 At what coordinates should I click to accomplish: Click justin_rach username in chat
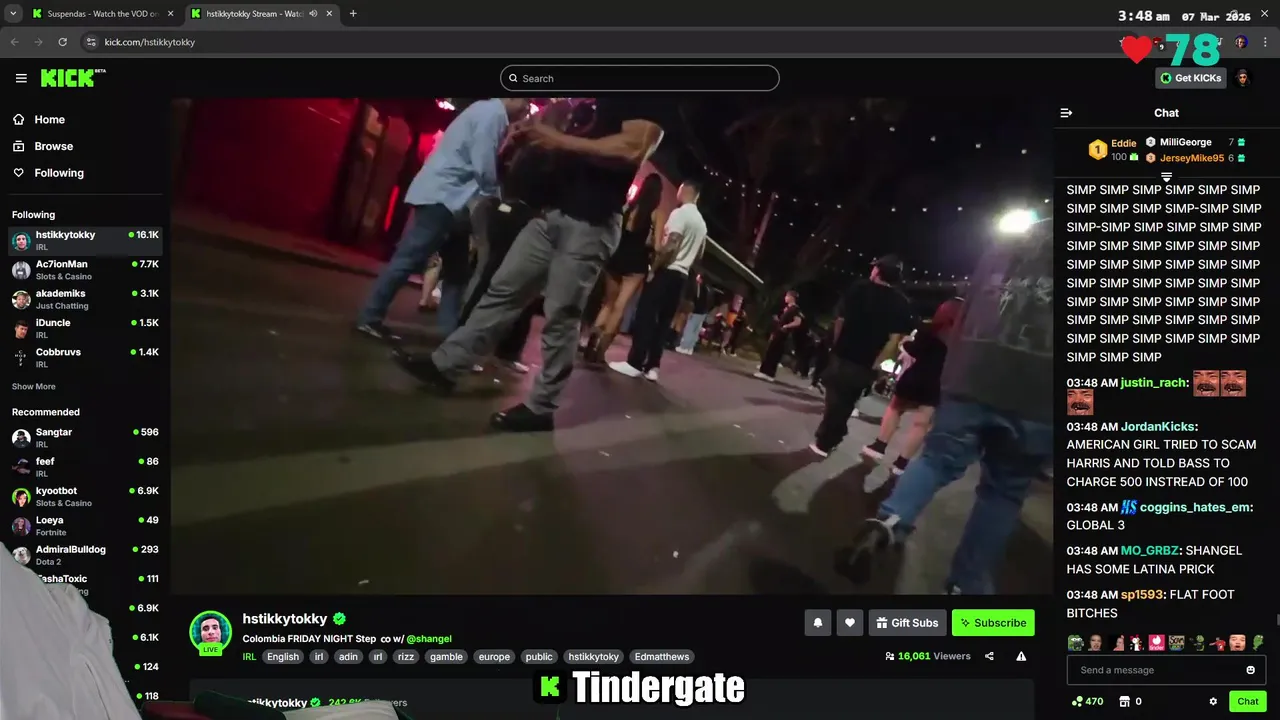coord(1154,382)
